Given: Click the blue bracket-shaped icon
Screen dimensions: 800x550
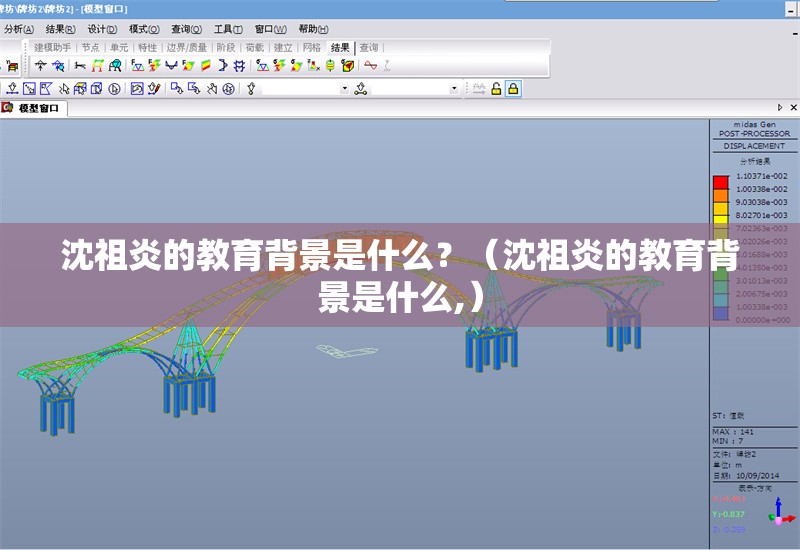Looking at the screenshot, I should tap(222, 65).
